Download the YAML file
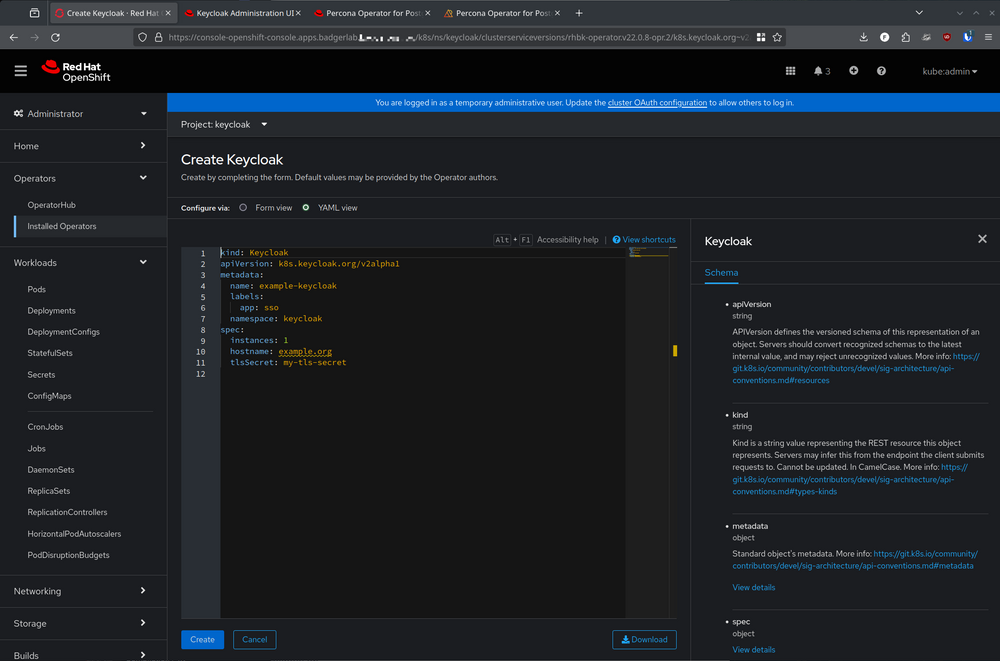This screenshot has width=1000, height=661. (644, 639)
